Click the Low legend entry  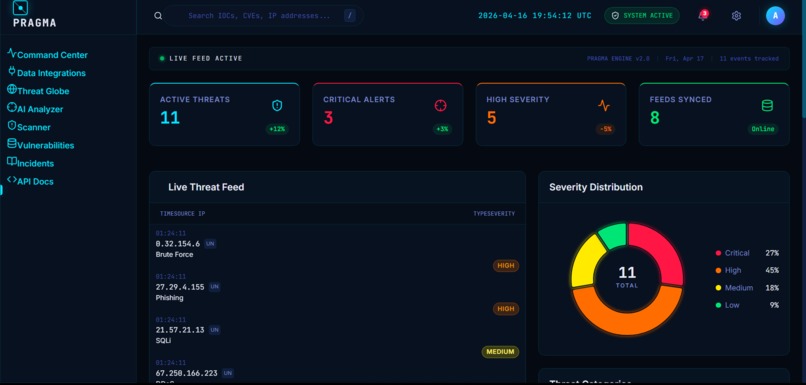pyautogui.click(x=747, y=305)
